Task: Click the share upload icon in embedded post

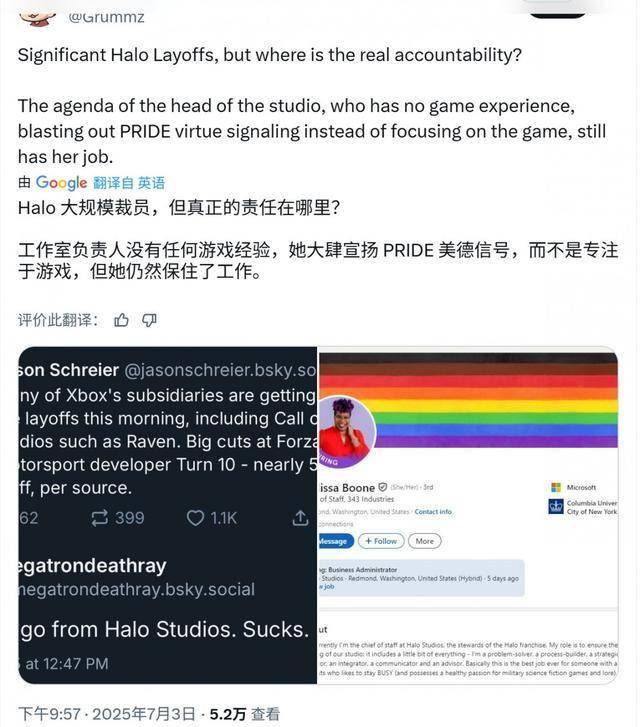Action: point(301,518)
